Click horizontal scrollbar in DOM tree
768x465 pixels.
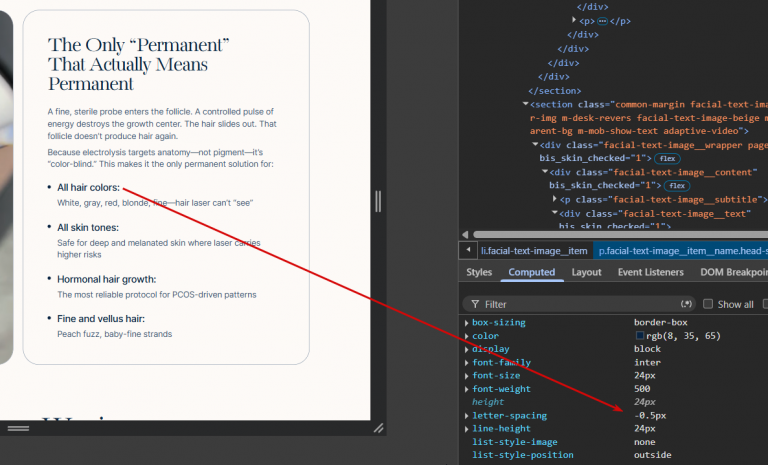point(620,235)
